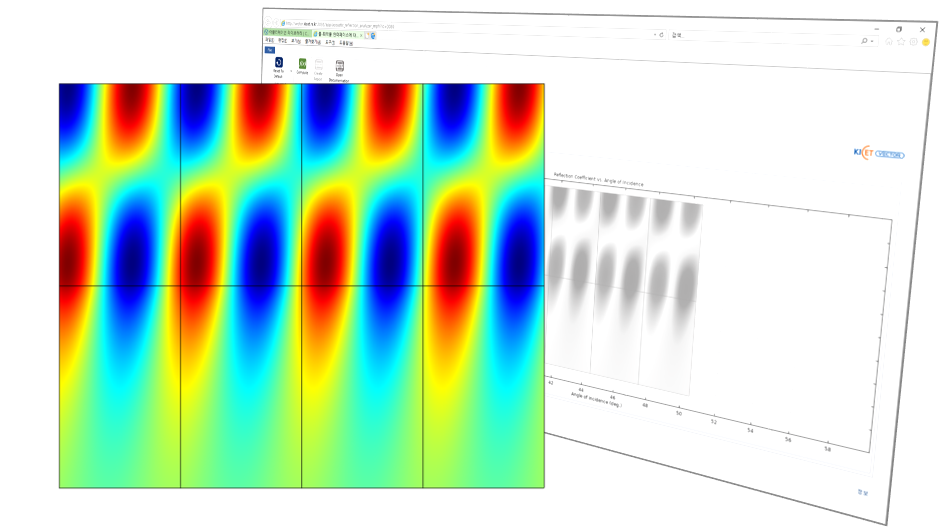The width and height of the screenshot is (945, 531).
Task: Click the Create Report icon
Action: coord(319,66)
